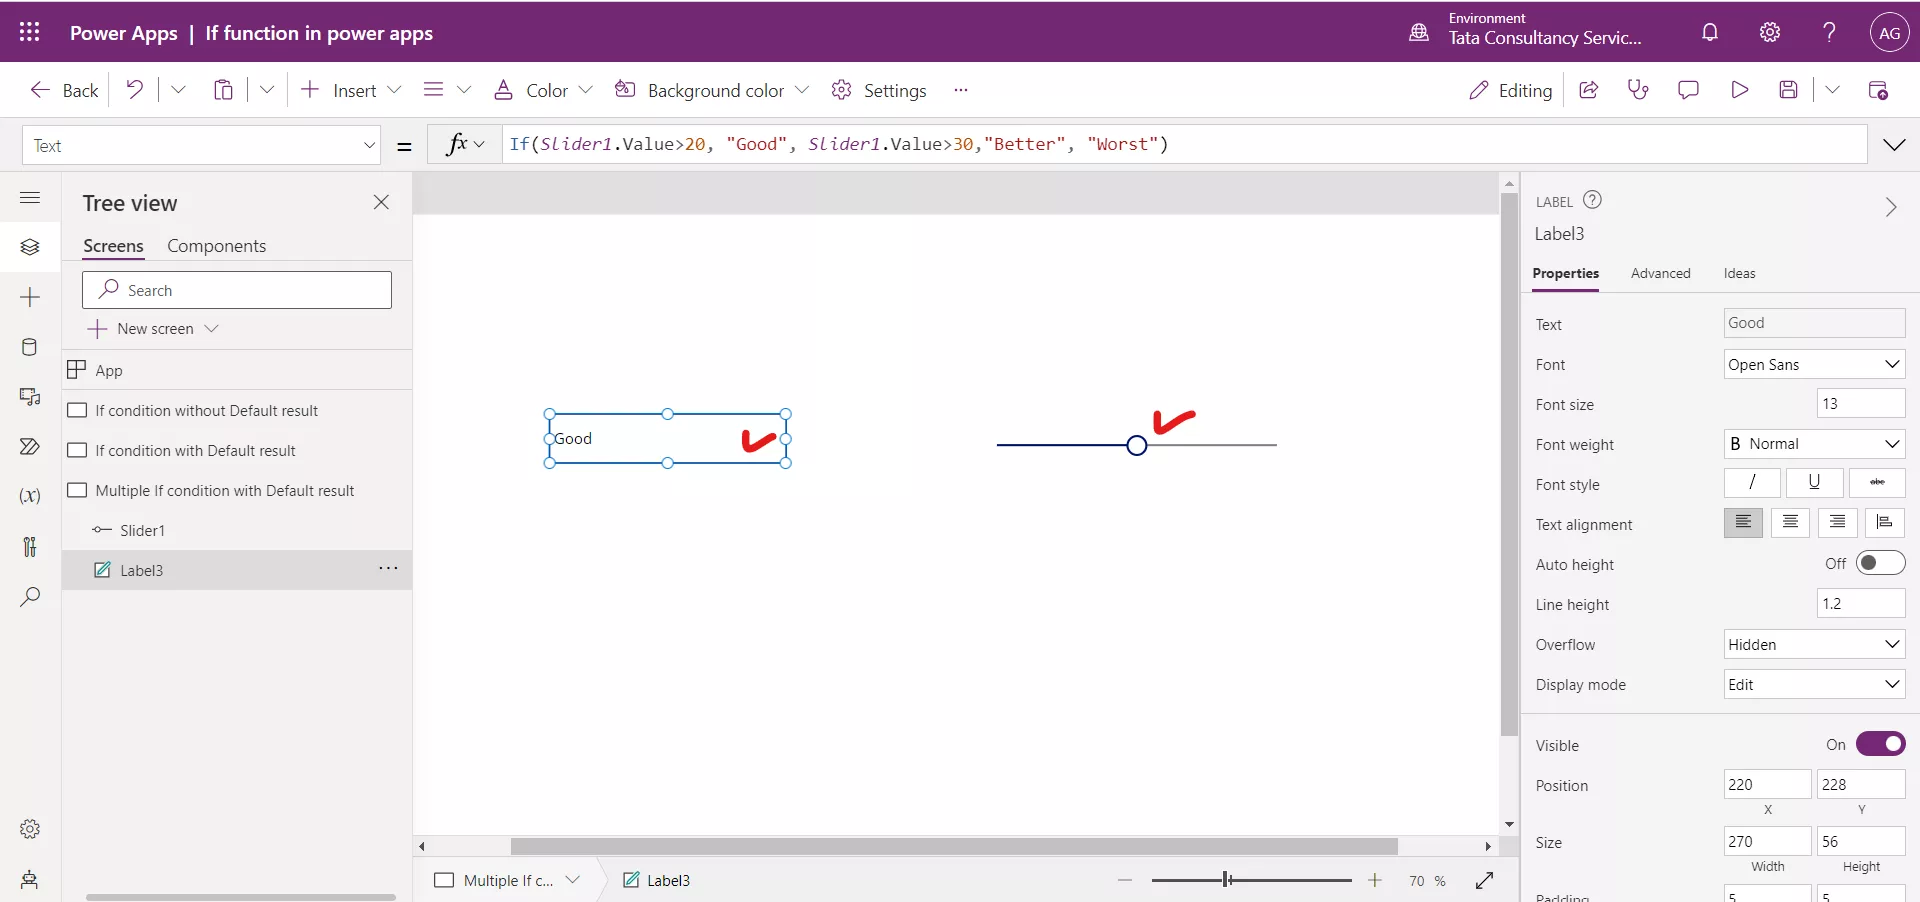Switch to the Components tab in Tree view
1920x902 pixels.
tap(217, 246)
